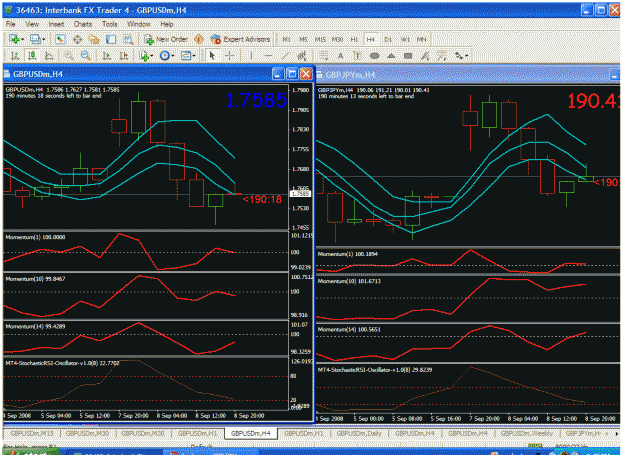Screen dimensions: 625x455
Task: Show the Terminal window icon
Action: pyautogui.click(x=111, y=39)
